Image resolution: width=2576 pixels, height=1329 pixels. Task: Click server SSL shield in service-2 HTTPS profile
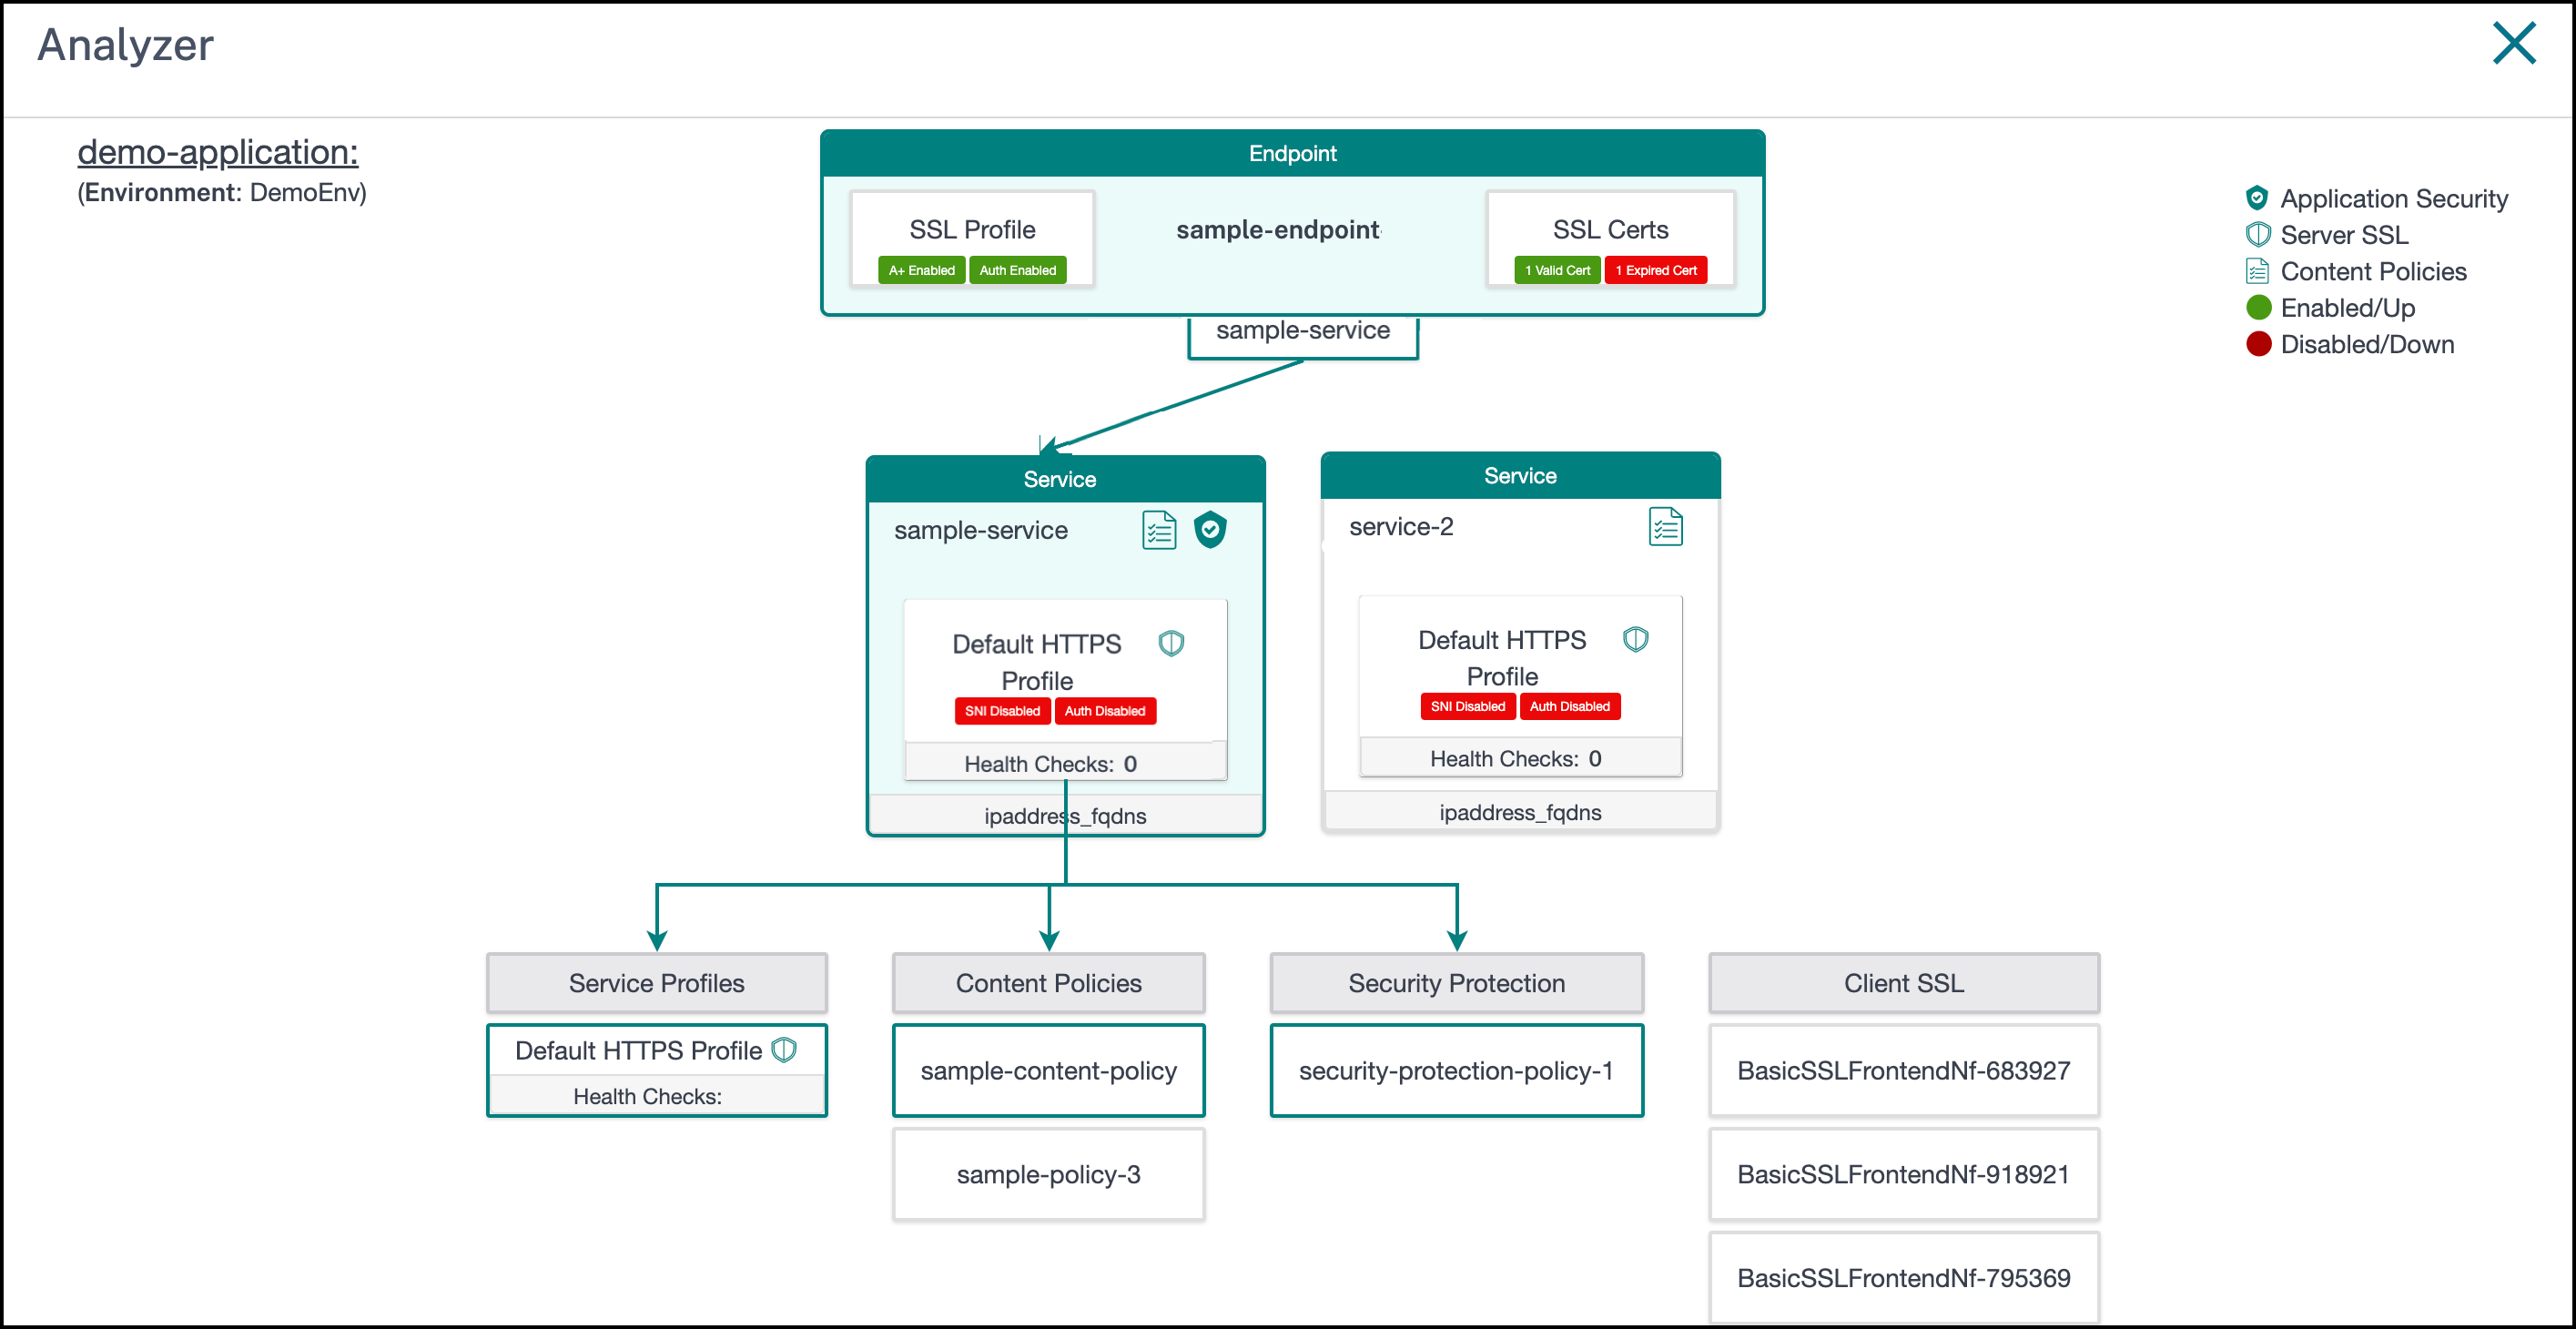[x=1635, y=639]
